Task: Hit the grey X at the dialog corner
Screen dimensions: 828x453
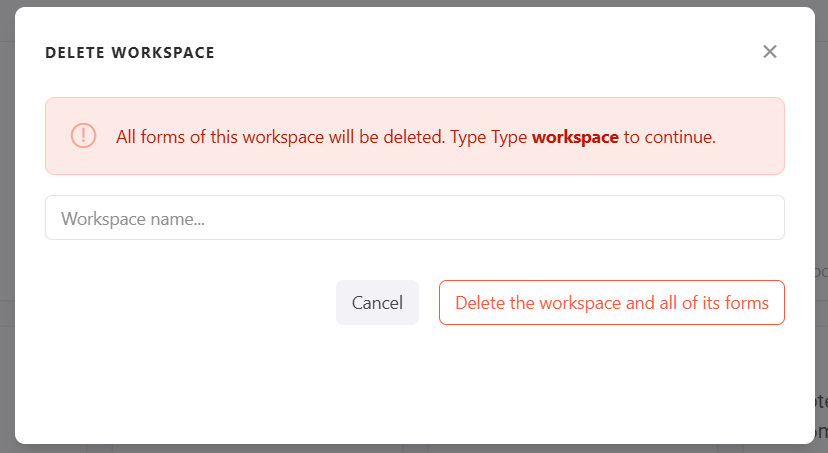Action: (769, 52)
